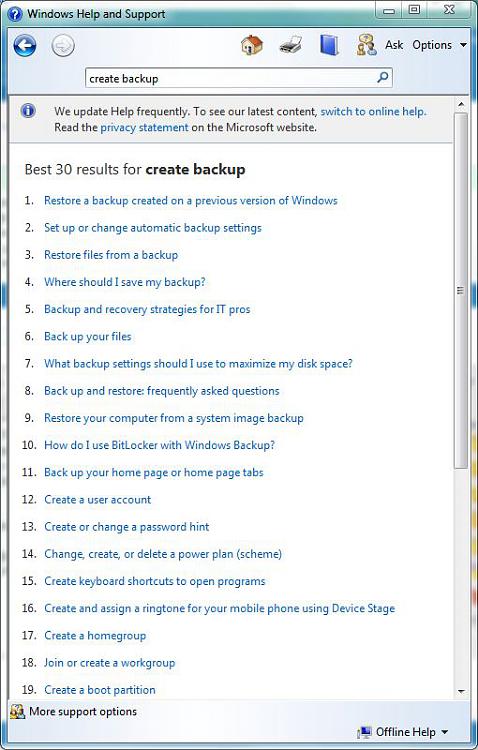
Task: Open the privacy statement link
Action: (x=144, y=128)
